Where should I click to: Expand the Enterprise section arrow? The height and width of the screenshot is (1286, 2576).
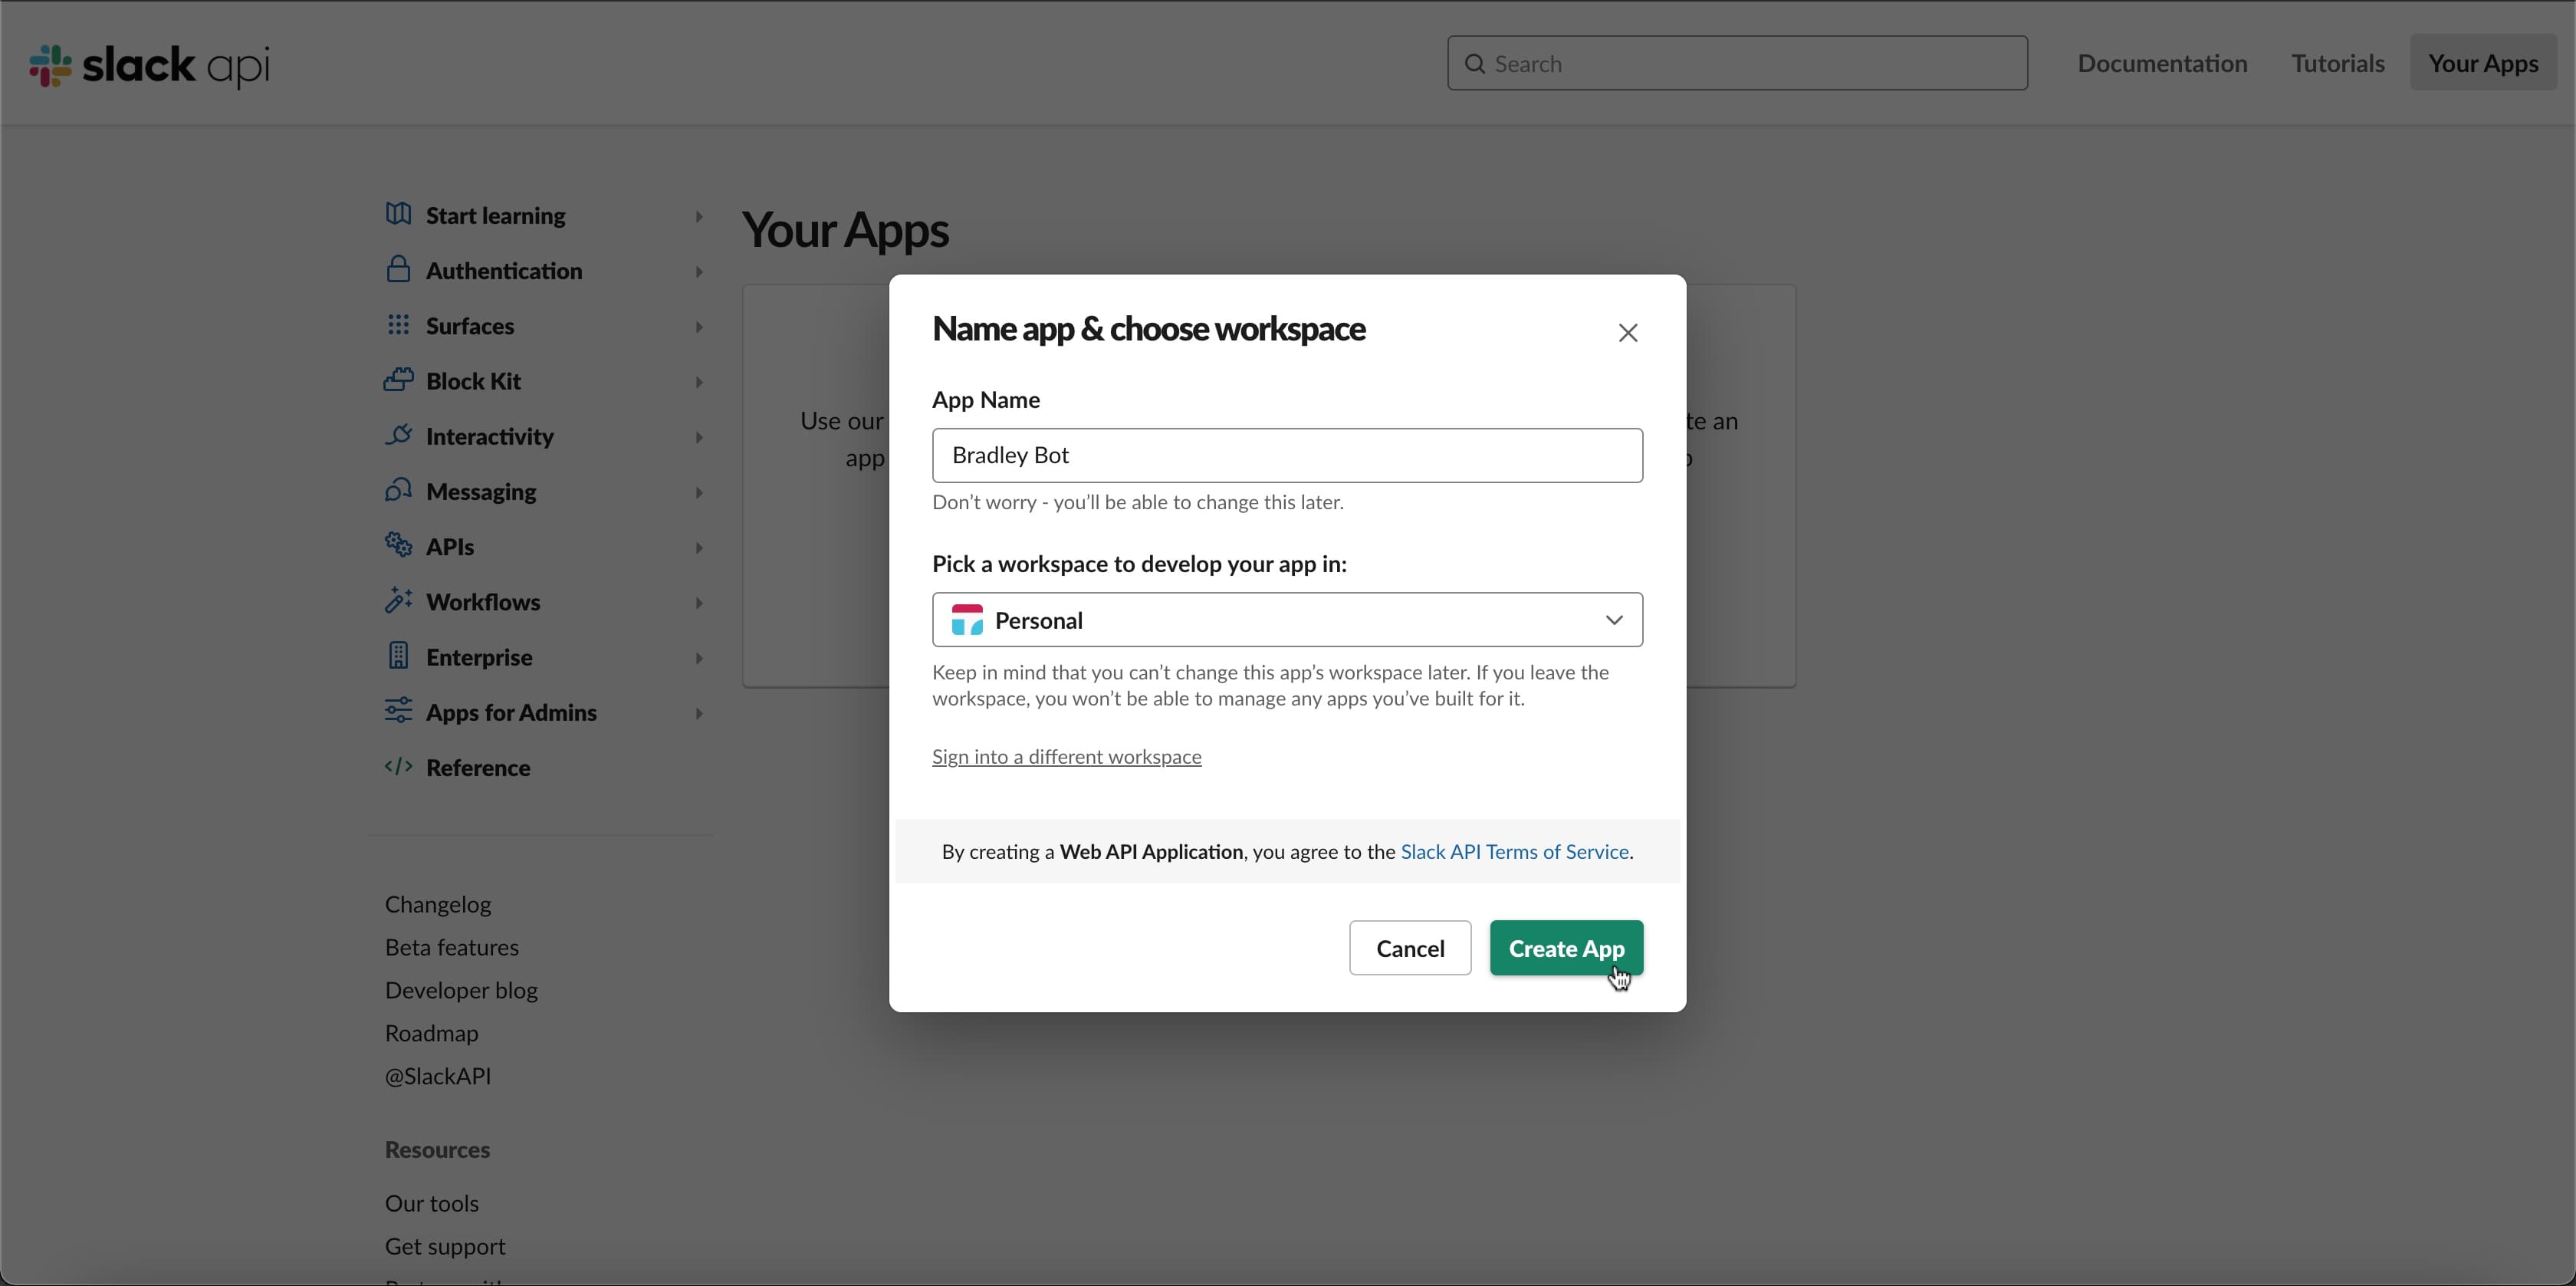tap(700, 658)
